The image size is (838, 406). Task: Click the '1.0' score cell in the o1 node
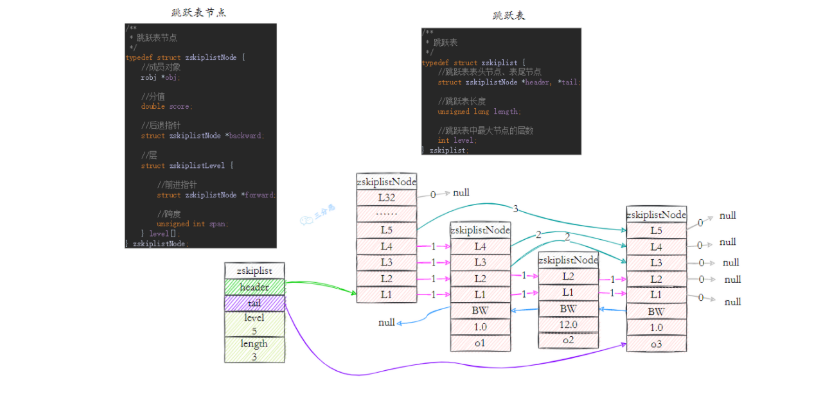[480, 327]
